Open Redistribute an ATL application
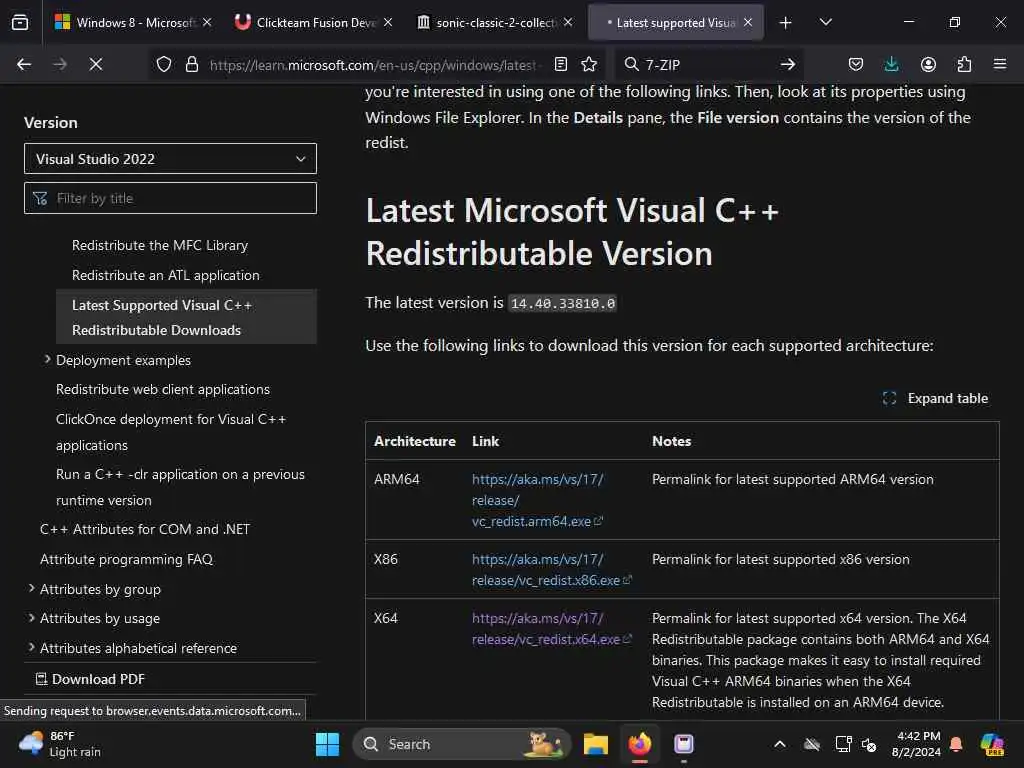 pyautogui.click(x=166, y=276)
